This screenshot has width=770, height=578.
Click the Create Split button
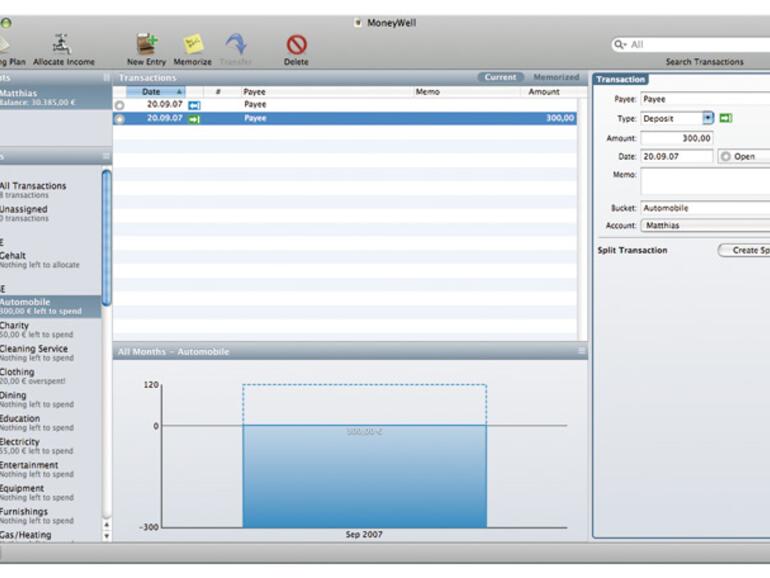coord(744,250)
